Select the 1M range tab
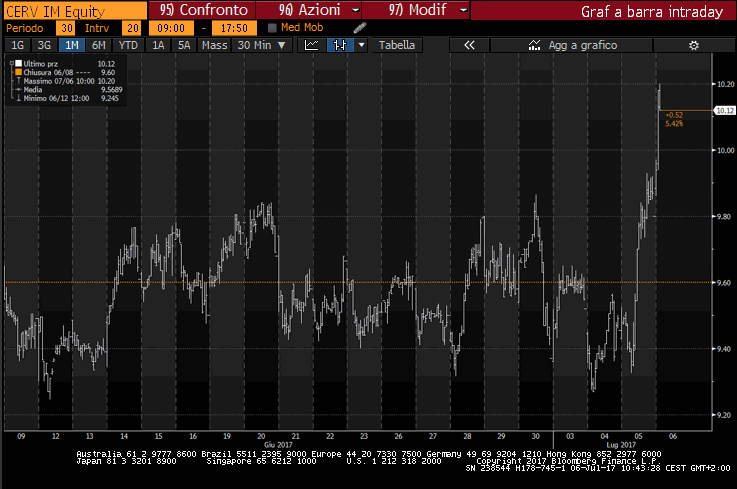Viewport: 737px width, 489px height. (72, 45)
